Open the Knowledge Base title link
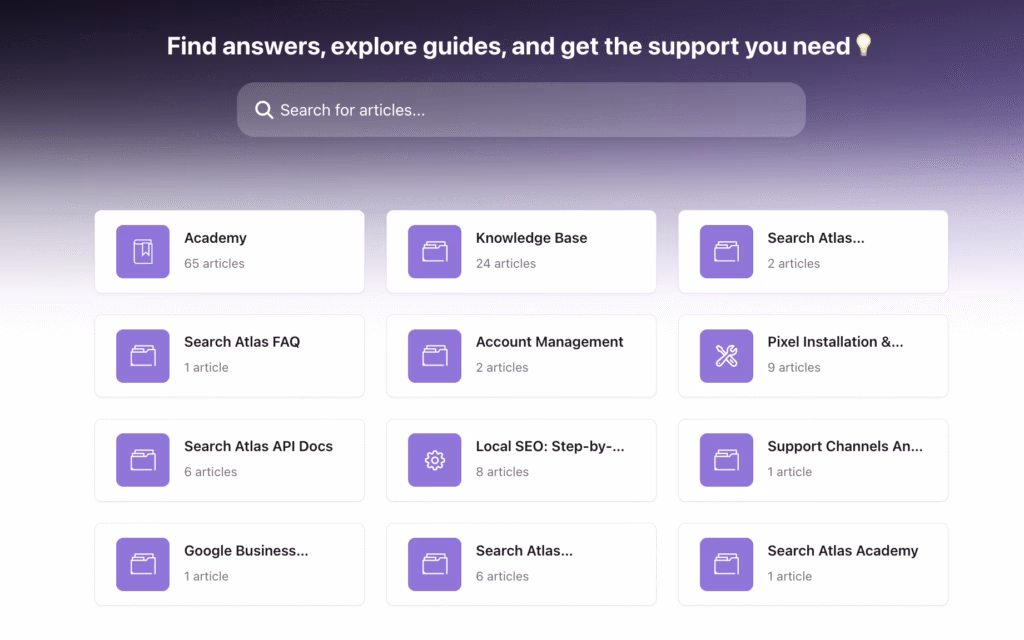Image resolution: width=1024 pixels, height=640 pixels. tap(531, 238)
